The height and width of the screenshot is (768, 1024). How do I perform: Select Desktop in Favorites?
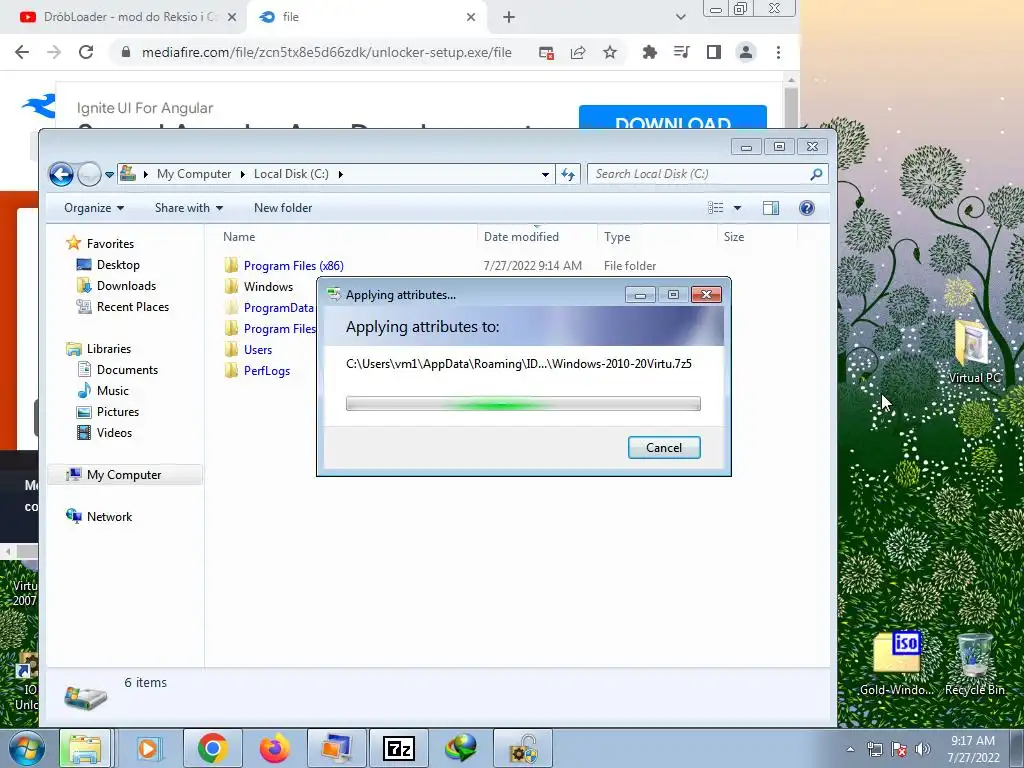118,265
